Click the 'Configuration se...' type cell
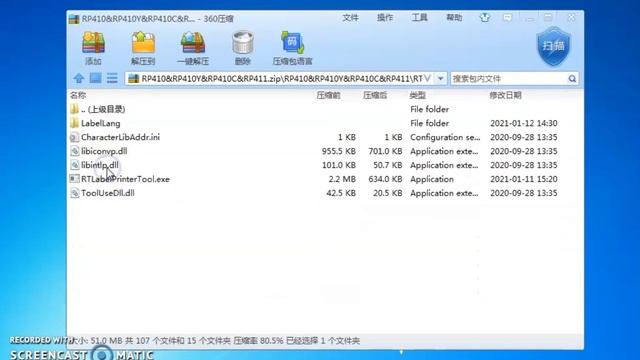 445,137
